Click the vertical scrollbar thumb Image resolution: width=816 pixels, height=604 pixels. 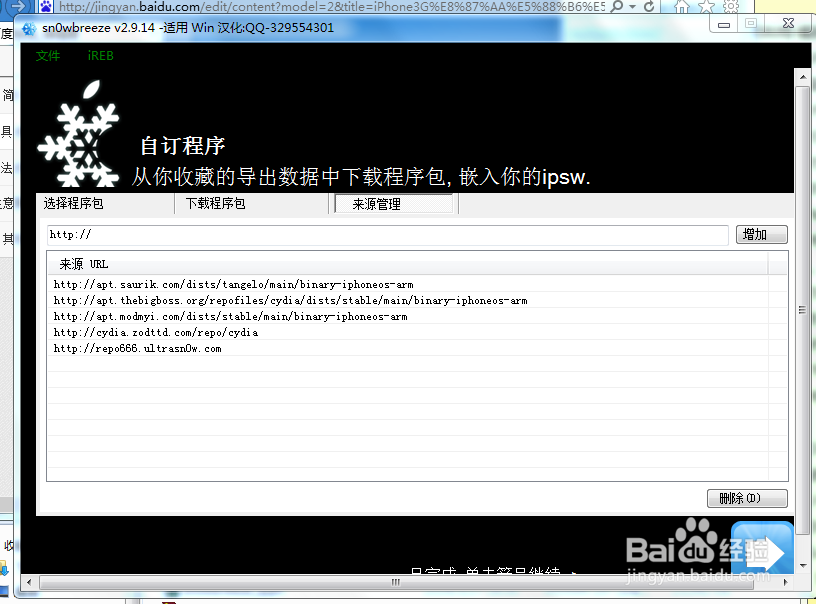pyautogui.click(x=802, y=310)
